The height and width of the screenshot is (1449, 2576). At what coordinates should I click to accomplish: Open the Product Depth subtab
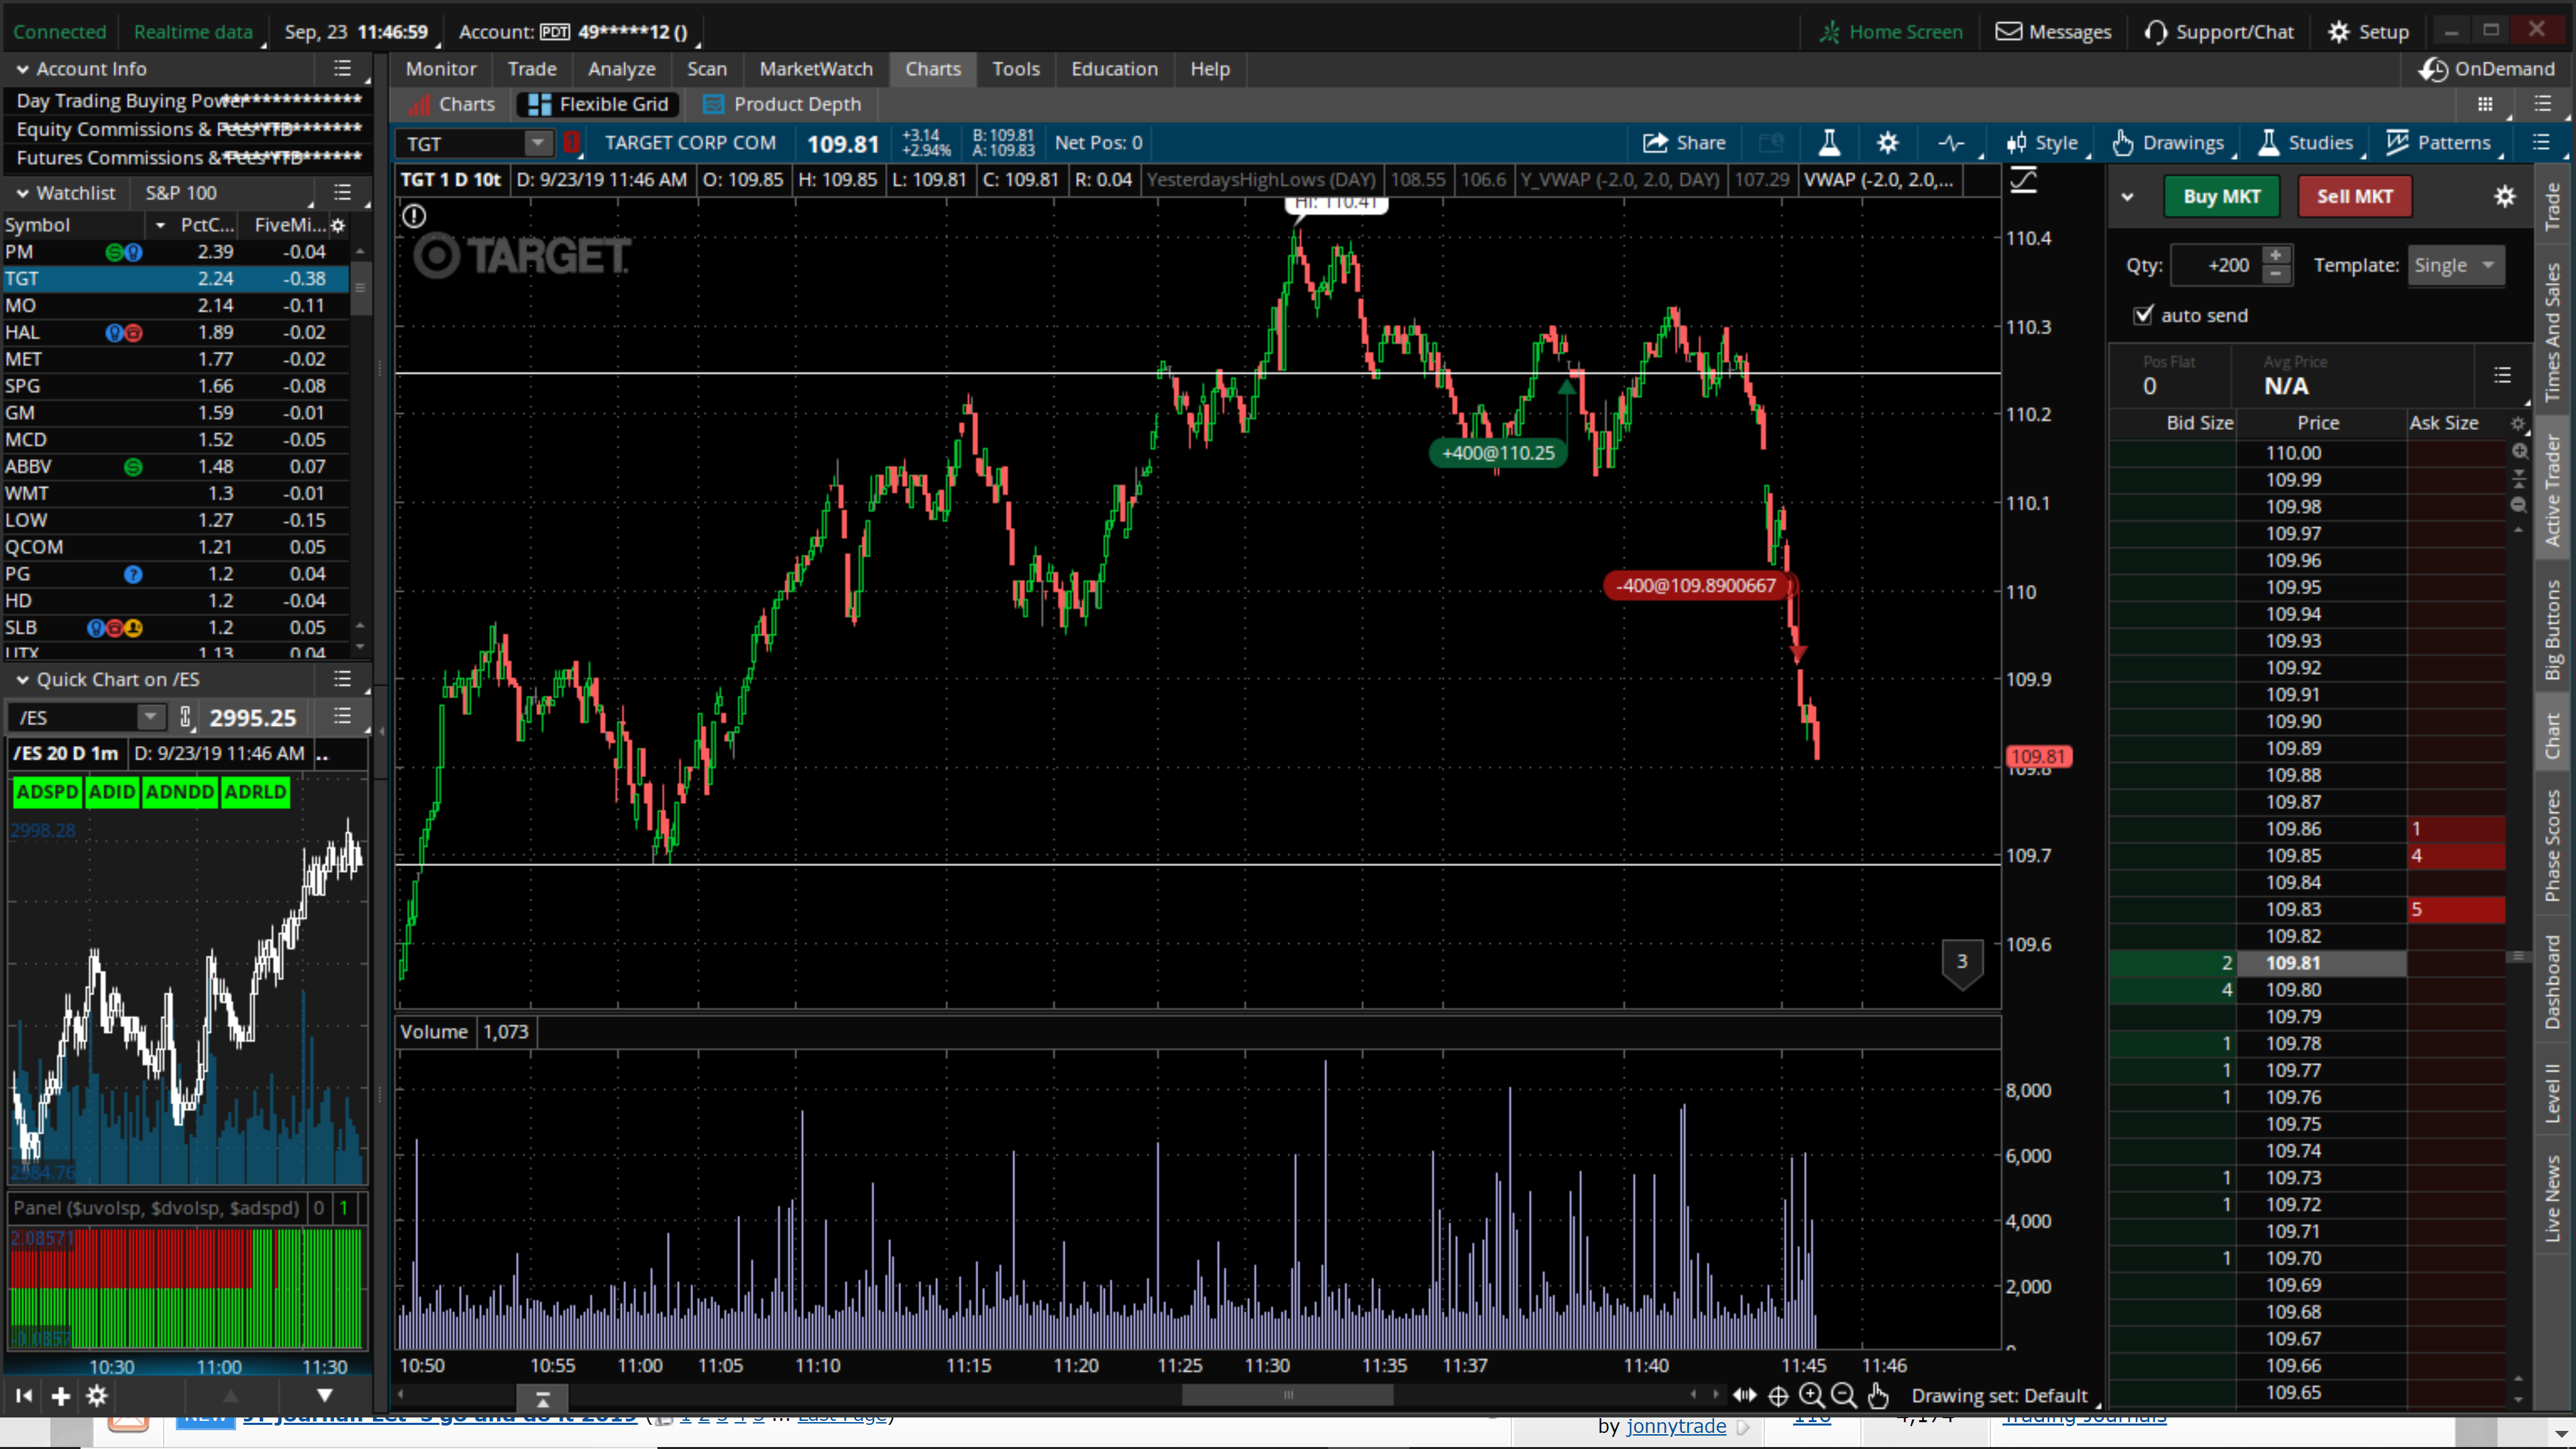782,104
